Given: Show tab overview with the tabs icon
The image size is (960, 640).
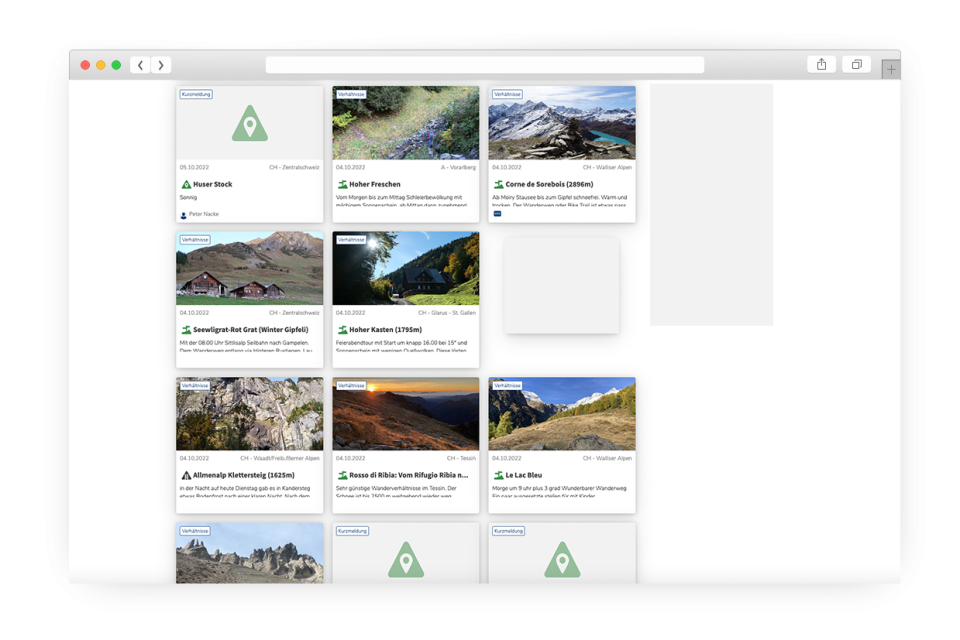Looking at the screenshot, I should tap(856, 65).
